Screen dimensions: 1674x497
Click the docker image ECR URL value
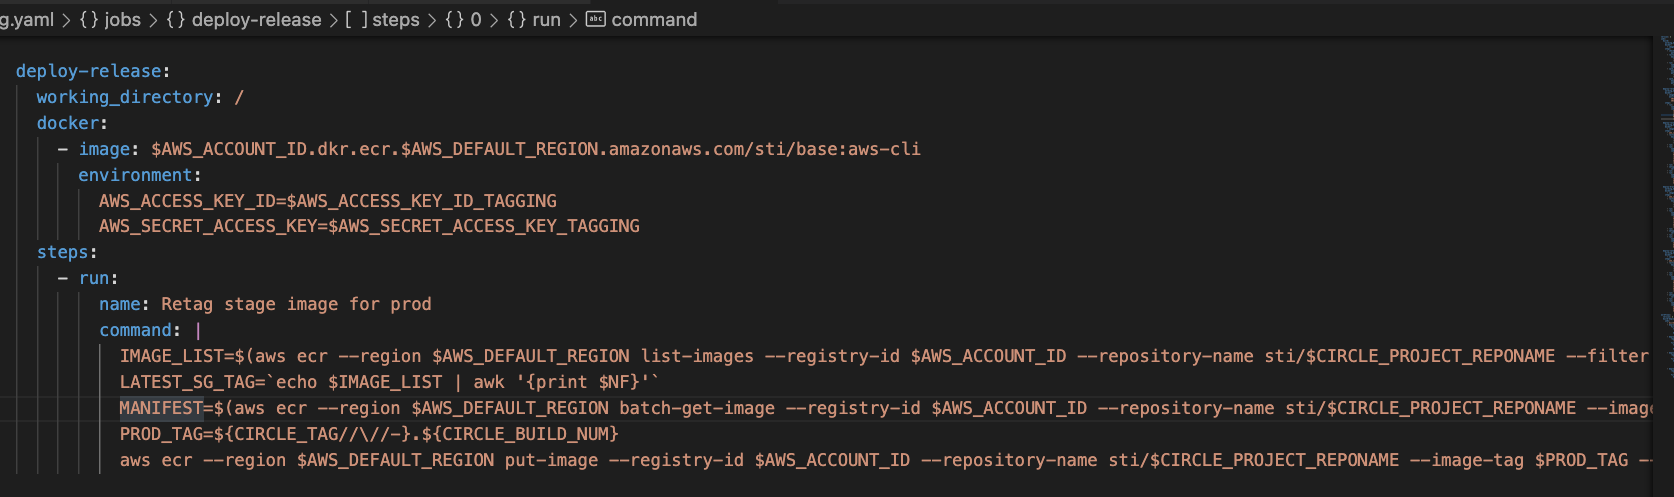[x=535, y=149]
